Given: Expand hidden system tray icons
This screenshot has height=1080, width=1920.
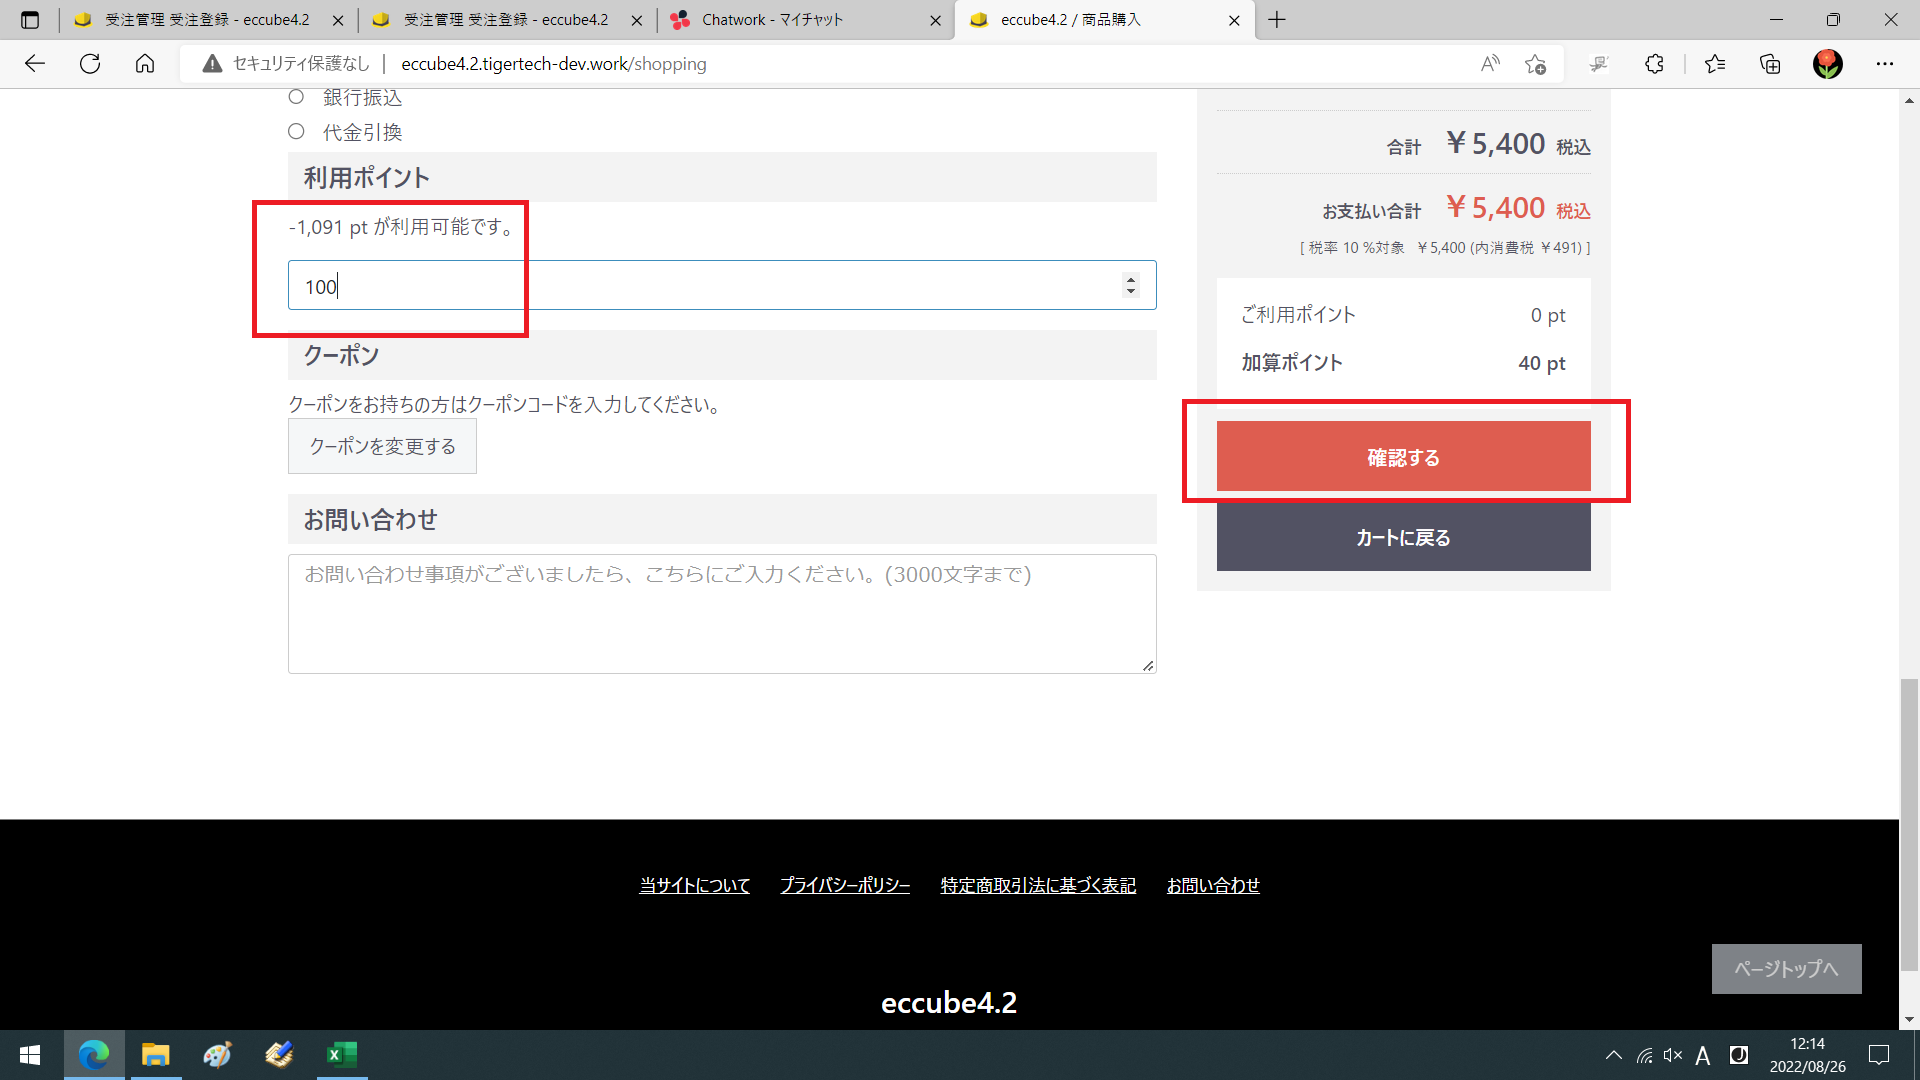Looking at the screenshot, I should [1613, 1055].
